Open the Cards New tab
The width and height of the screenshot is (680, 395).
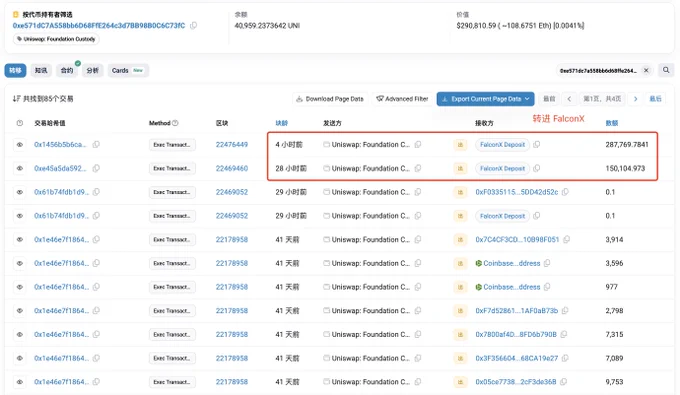click(x=128, y=70)
